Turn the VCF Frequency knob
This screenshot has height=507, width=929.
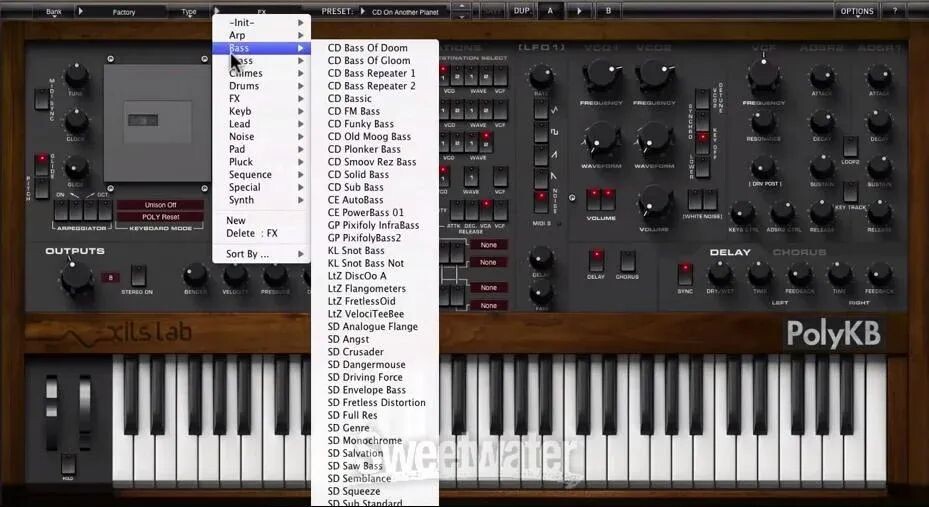pos(763,76)
